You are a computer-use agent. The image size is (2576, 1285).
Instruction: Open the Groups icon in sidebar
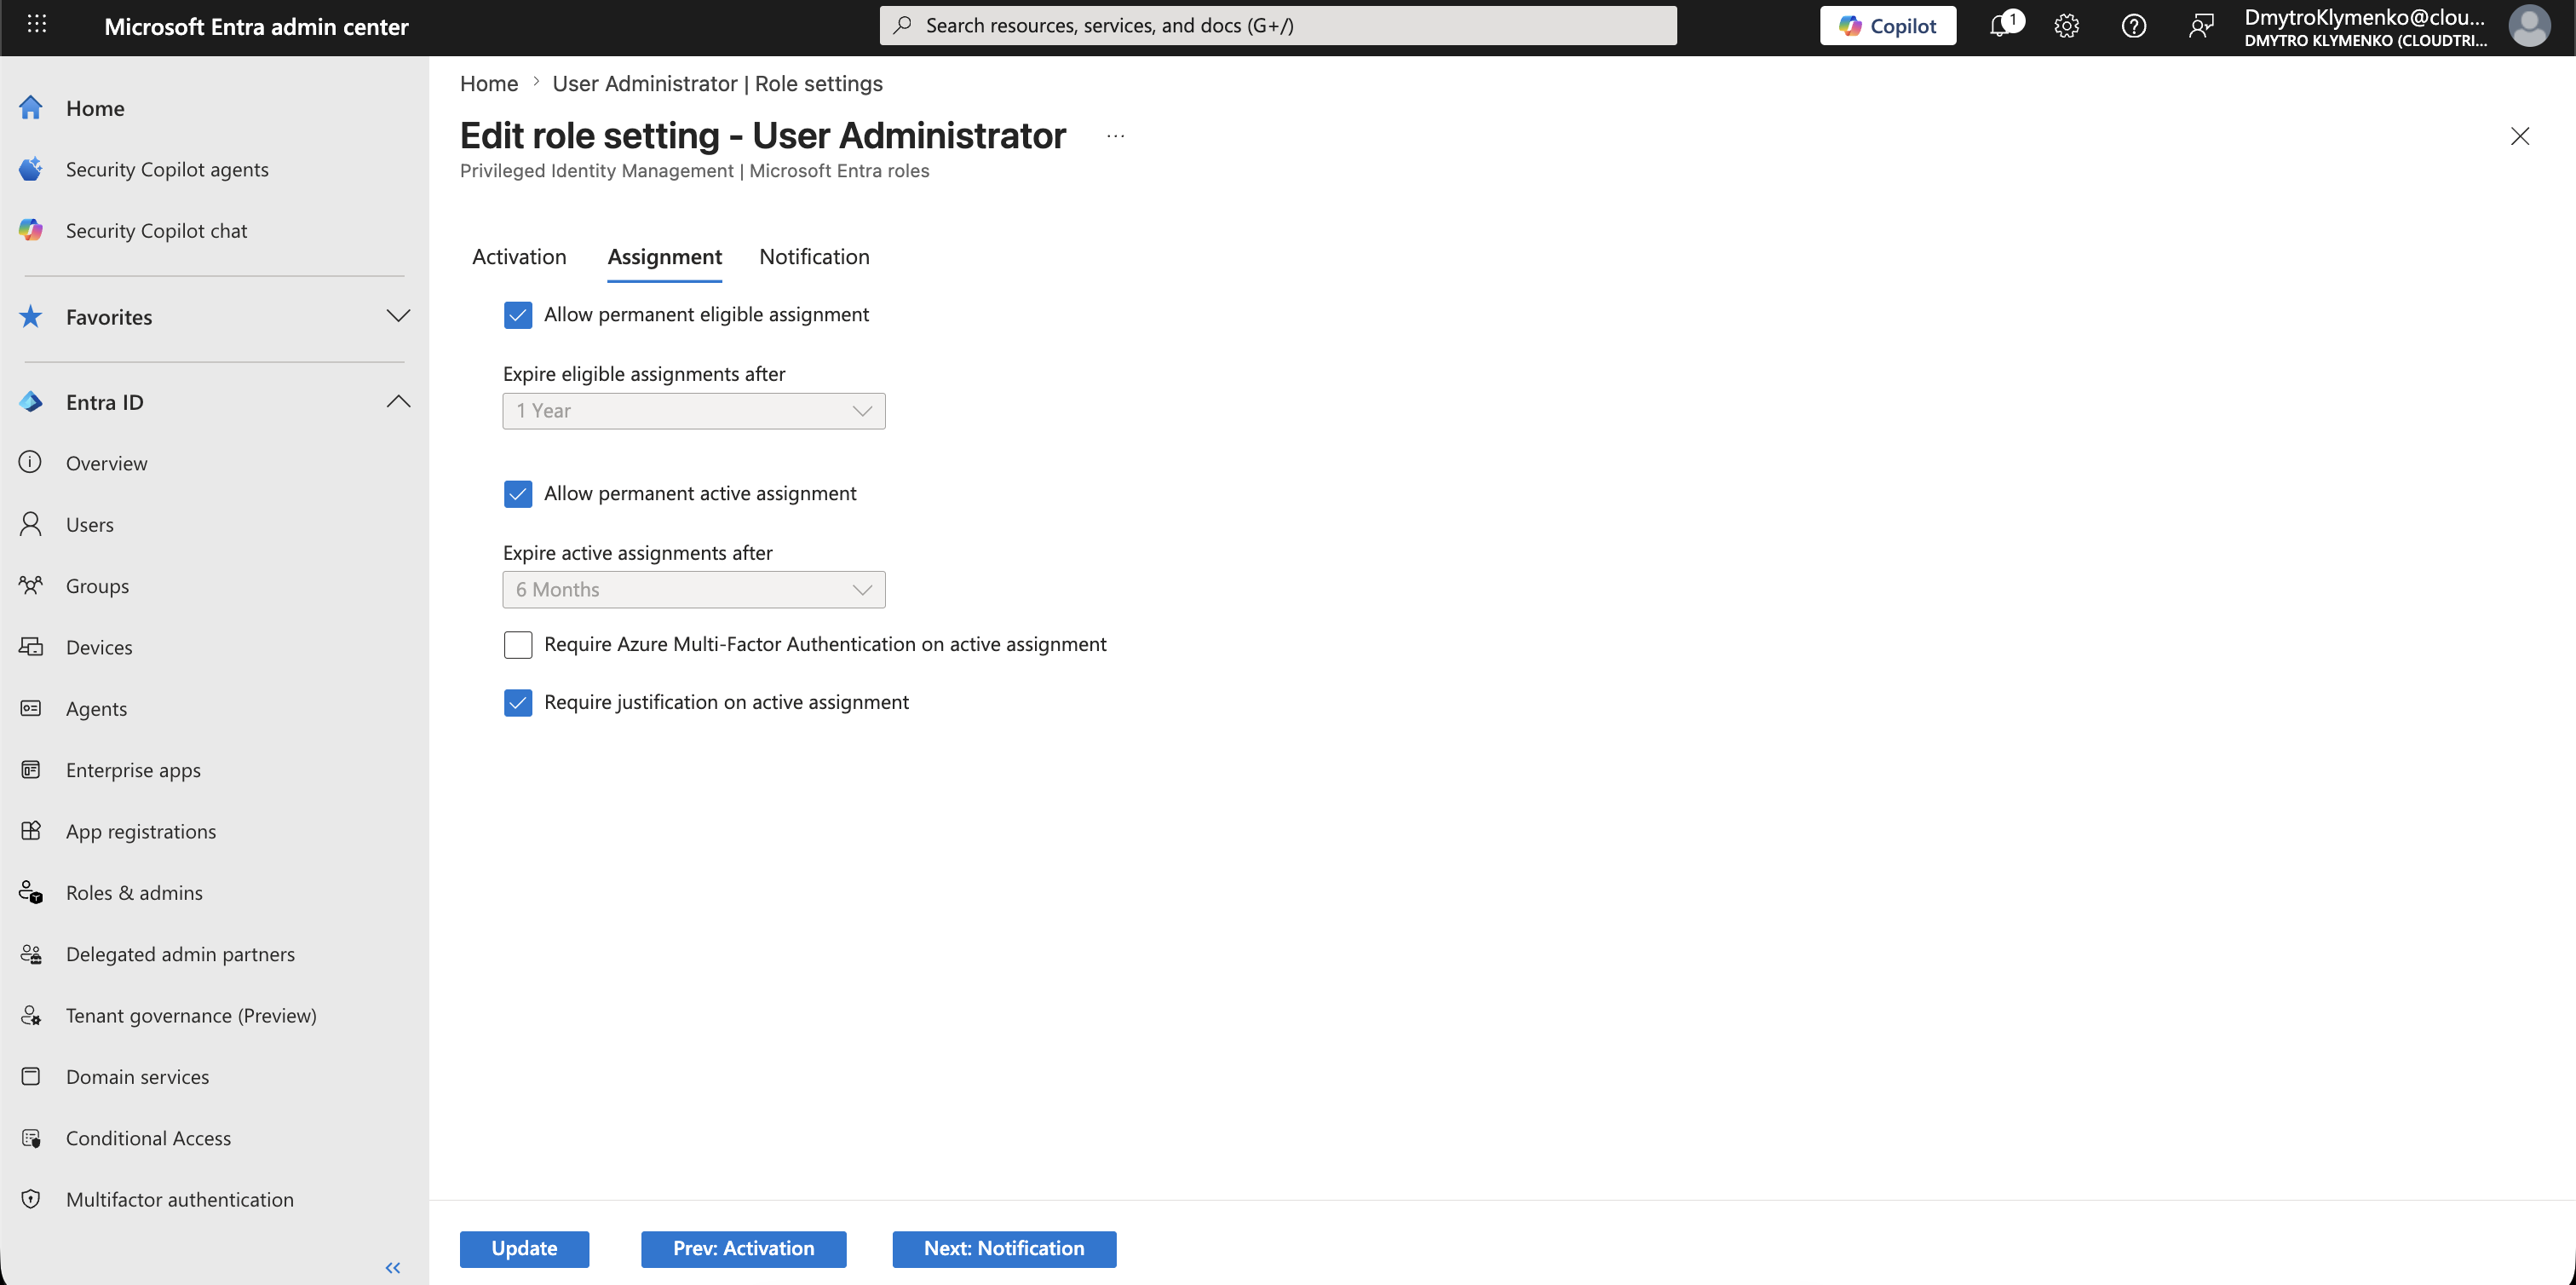tap(31, 585)
